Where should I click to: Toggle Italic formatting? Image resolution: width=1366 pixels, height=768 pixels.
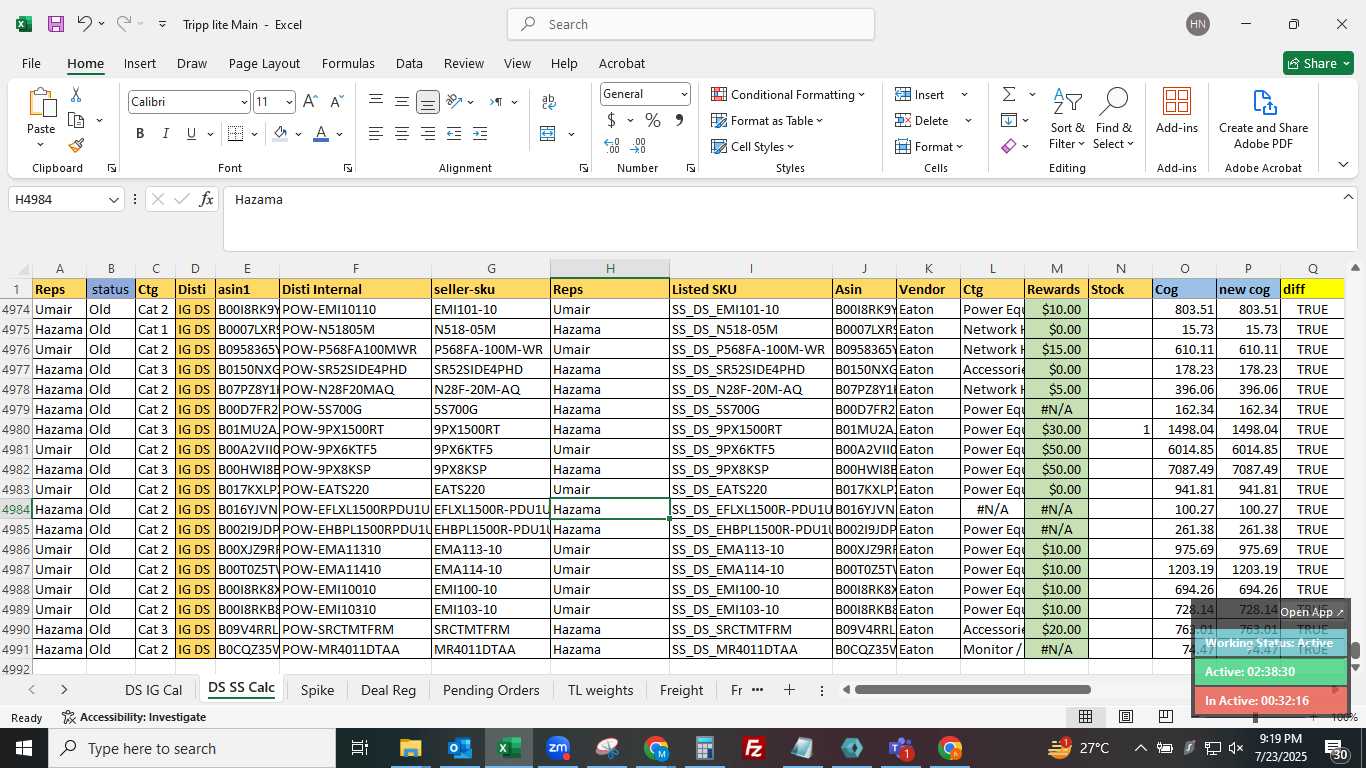click(165, 134)
